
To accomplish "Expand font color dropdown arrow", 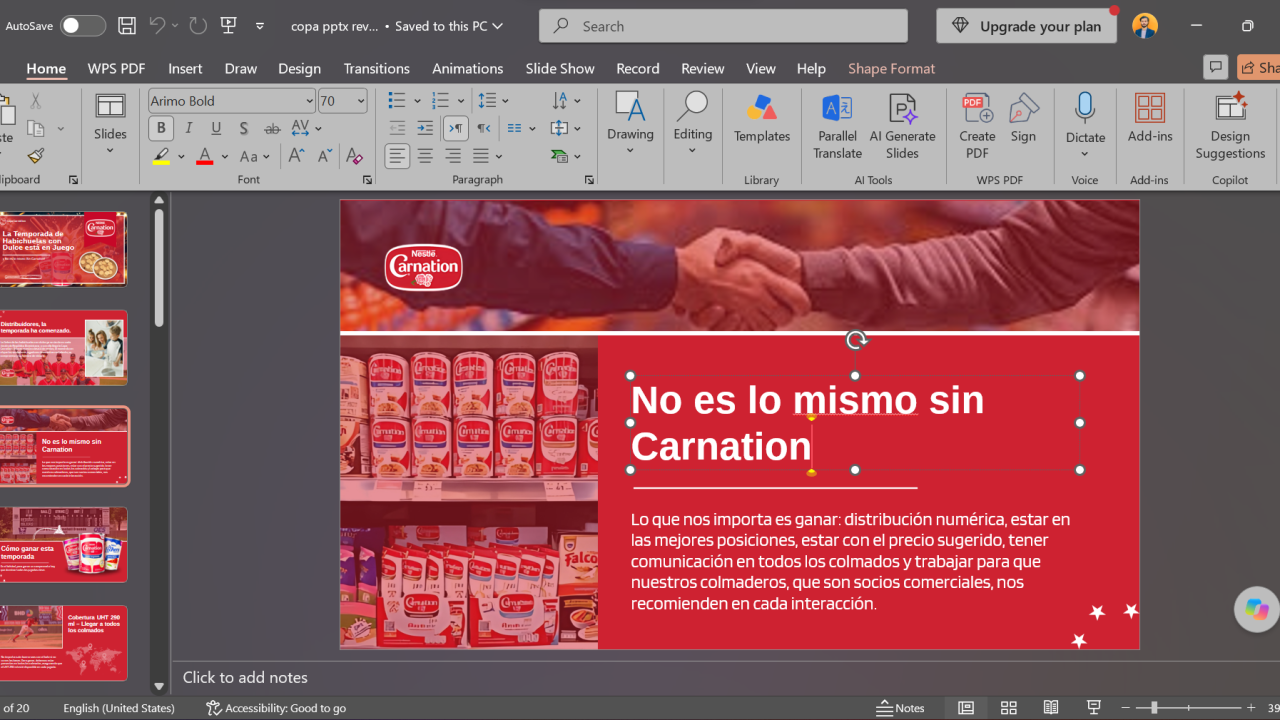I will 225,157.
